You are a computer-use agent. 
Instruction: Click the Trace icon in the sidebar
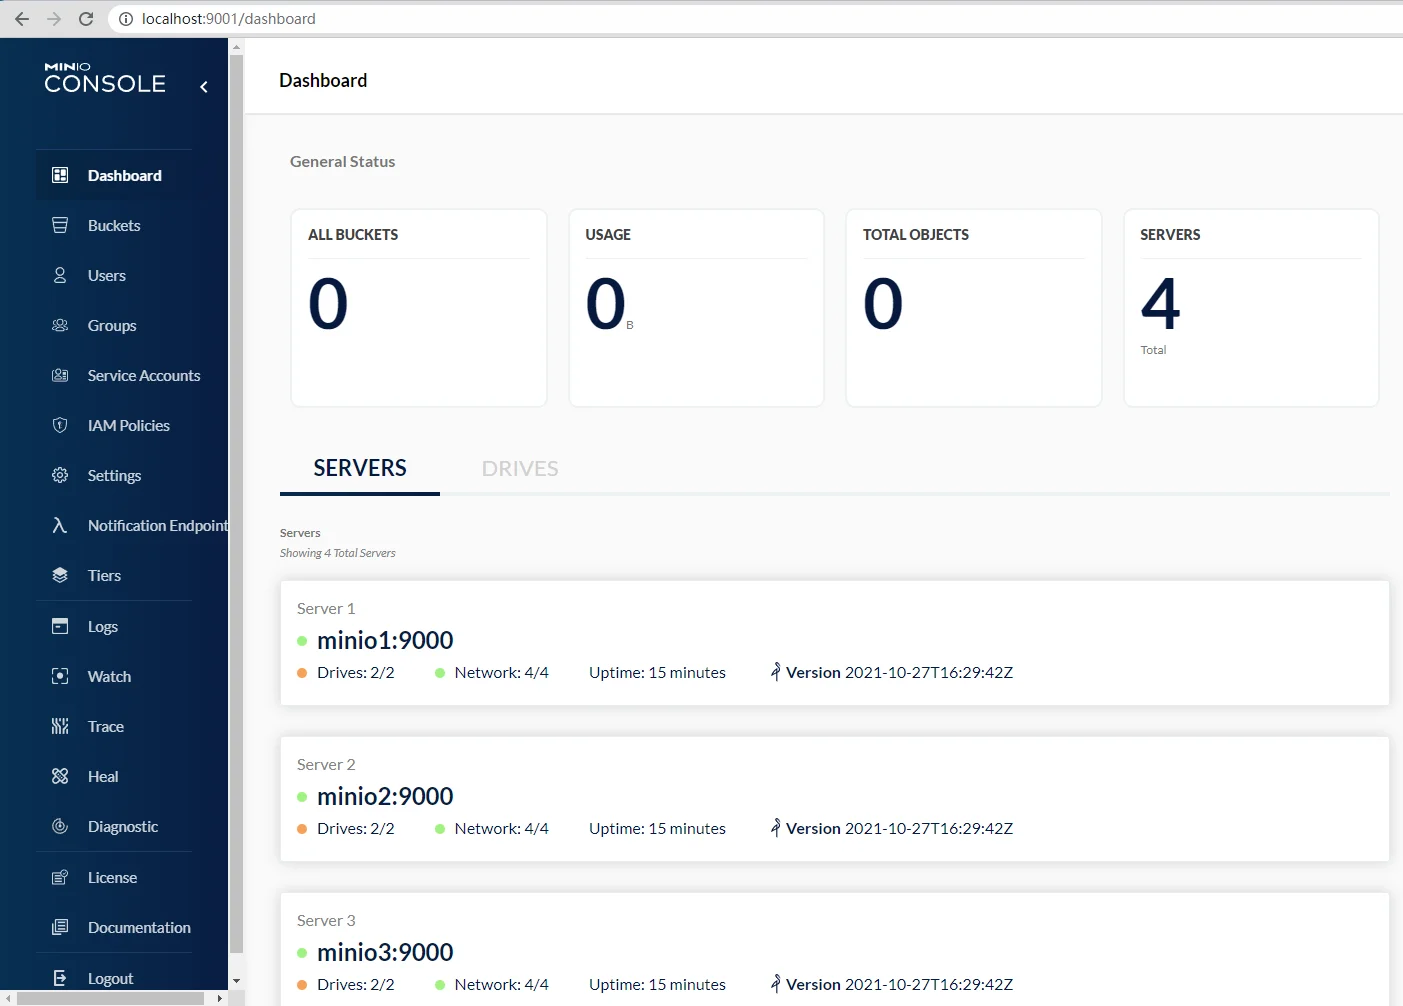tap(60, 726)
